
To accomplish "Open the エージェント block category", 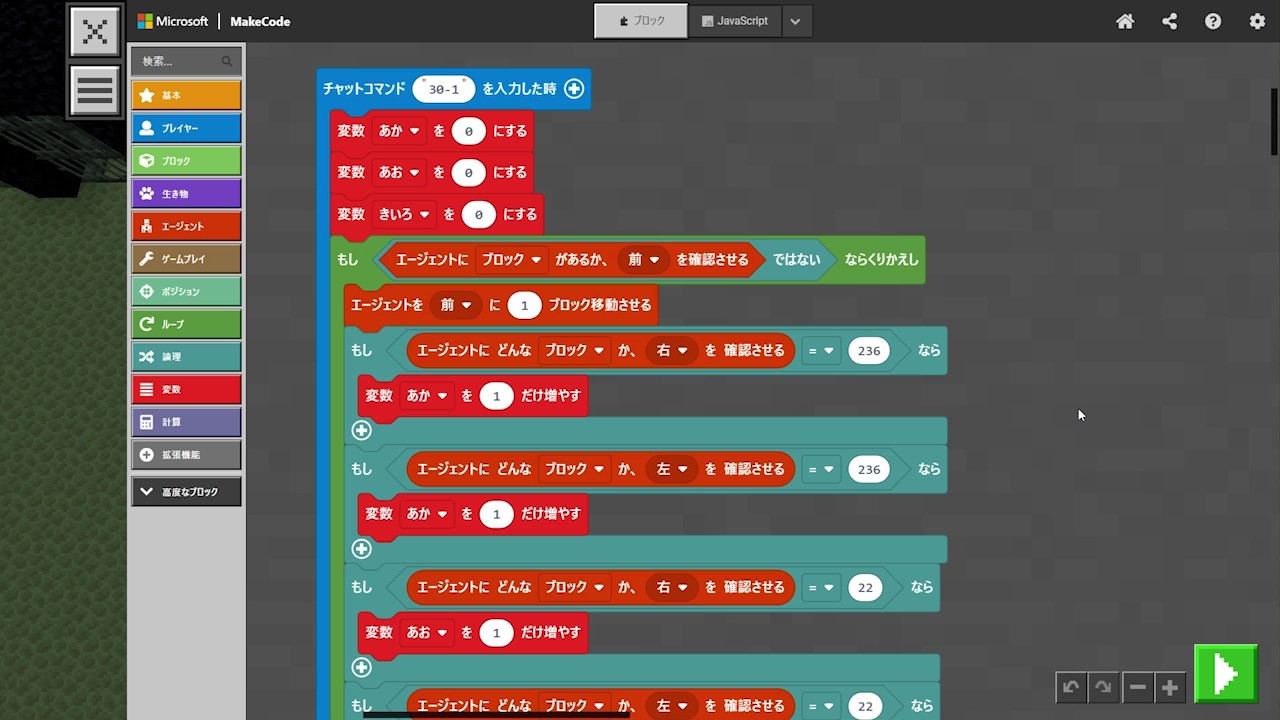I will click(186, 226).
